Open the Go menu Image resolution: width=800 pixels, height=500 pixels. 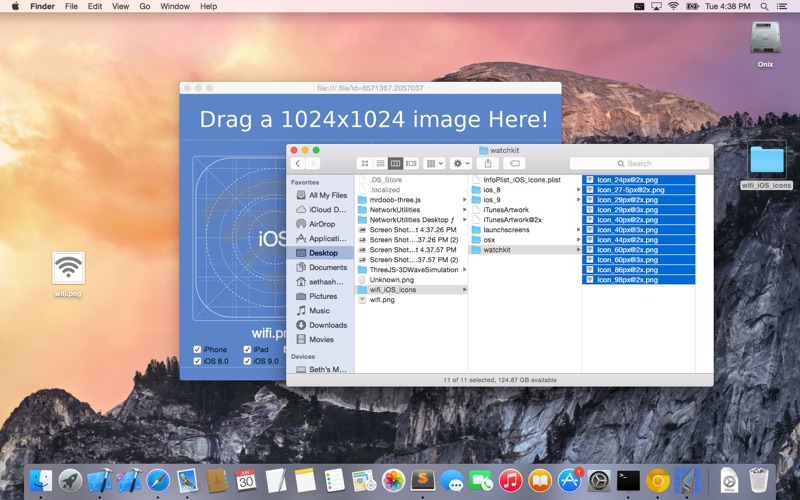click(x=145, y=6)
